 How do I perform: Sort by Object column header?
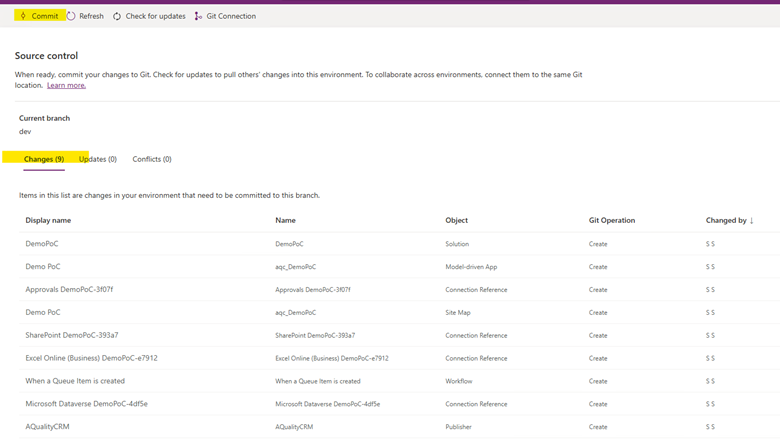(457, 220)
